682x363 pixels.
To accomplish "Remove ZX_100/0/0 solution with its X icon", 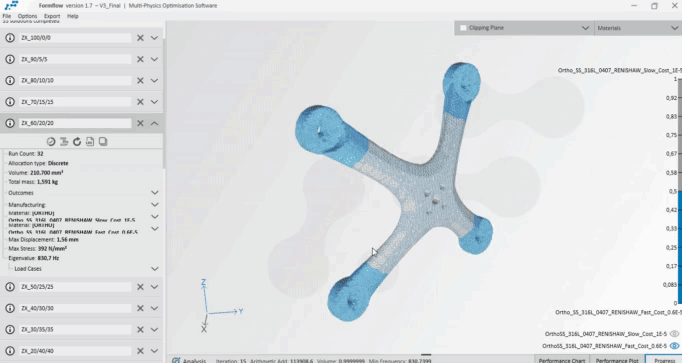I will click(x=140, y=38).
